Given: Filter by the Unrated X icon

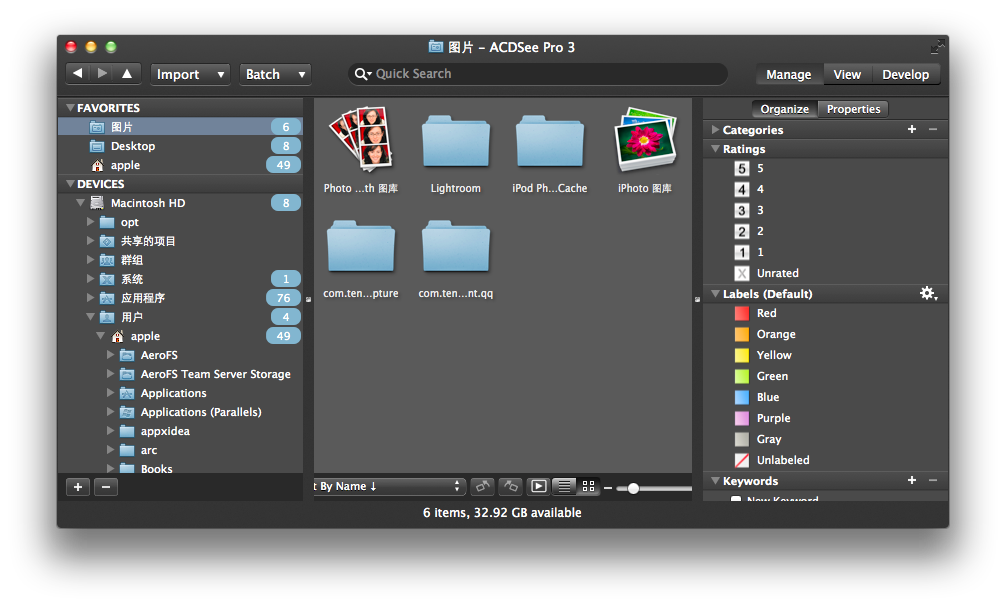Looking at the screenshot, I should tap(742, 273).
